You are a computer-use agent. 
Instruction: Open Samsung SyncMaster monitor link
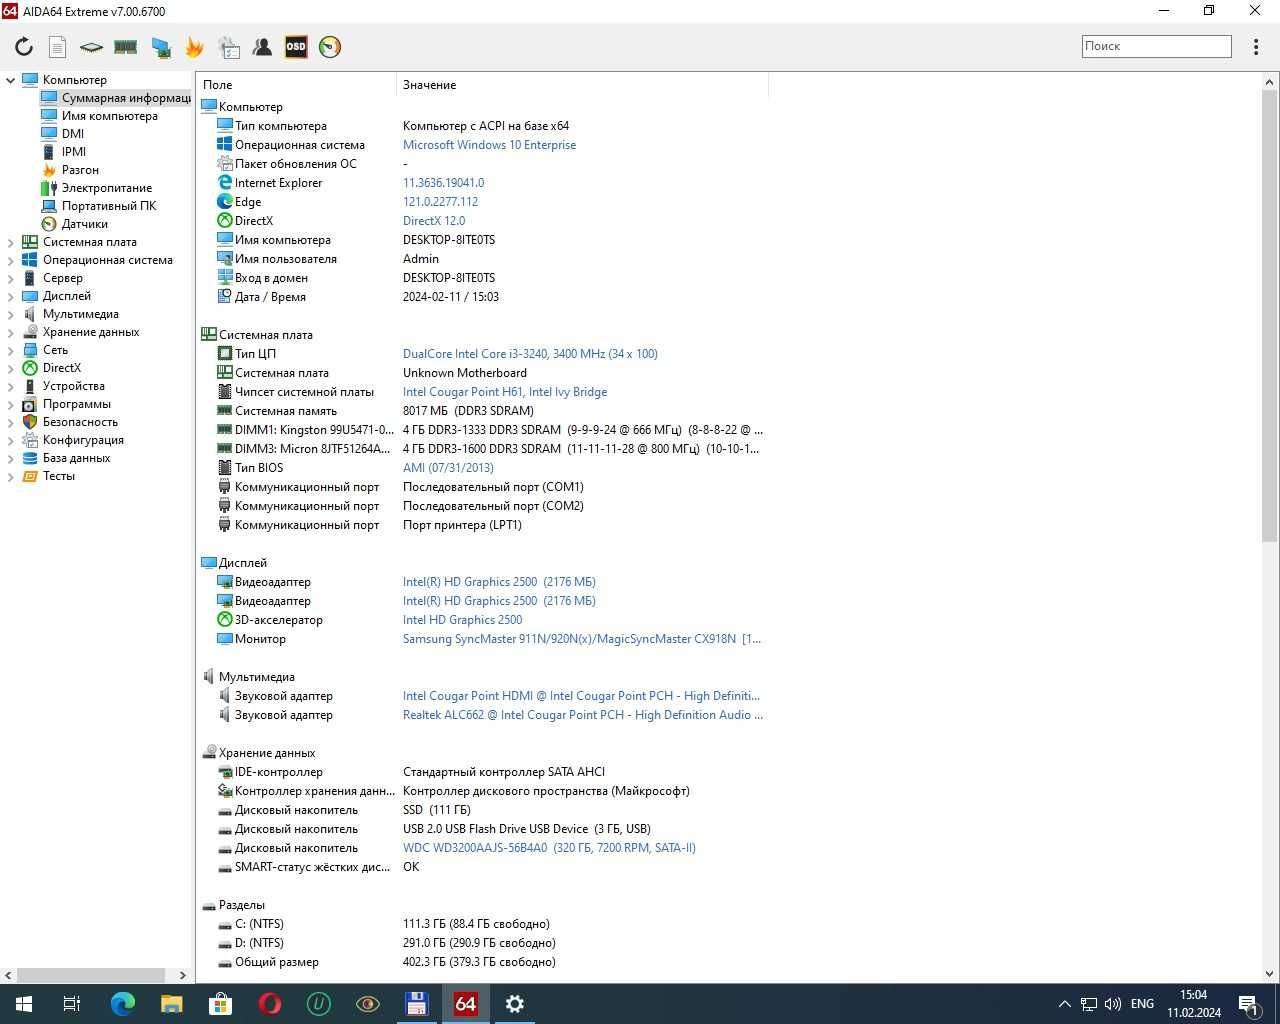(x=582, y=639)
